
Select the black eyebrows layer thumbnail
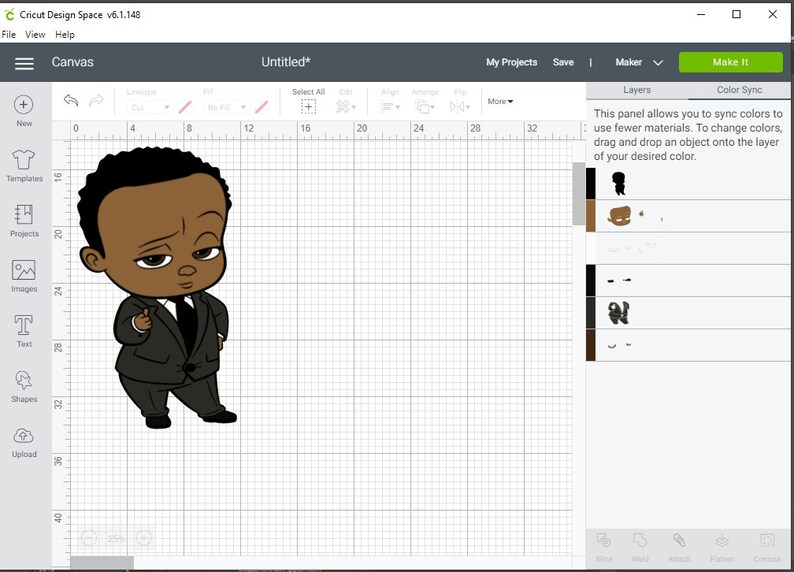point(619,280)
